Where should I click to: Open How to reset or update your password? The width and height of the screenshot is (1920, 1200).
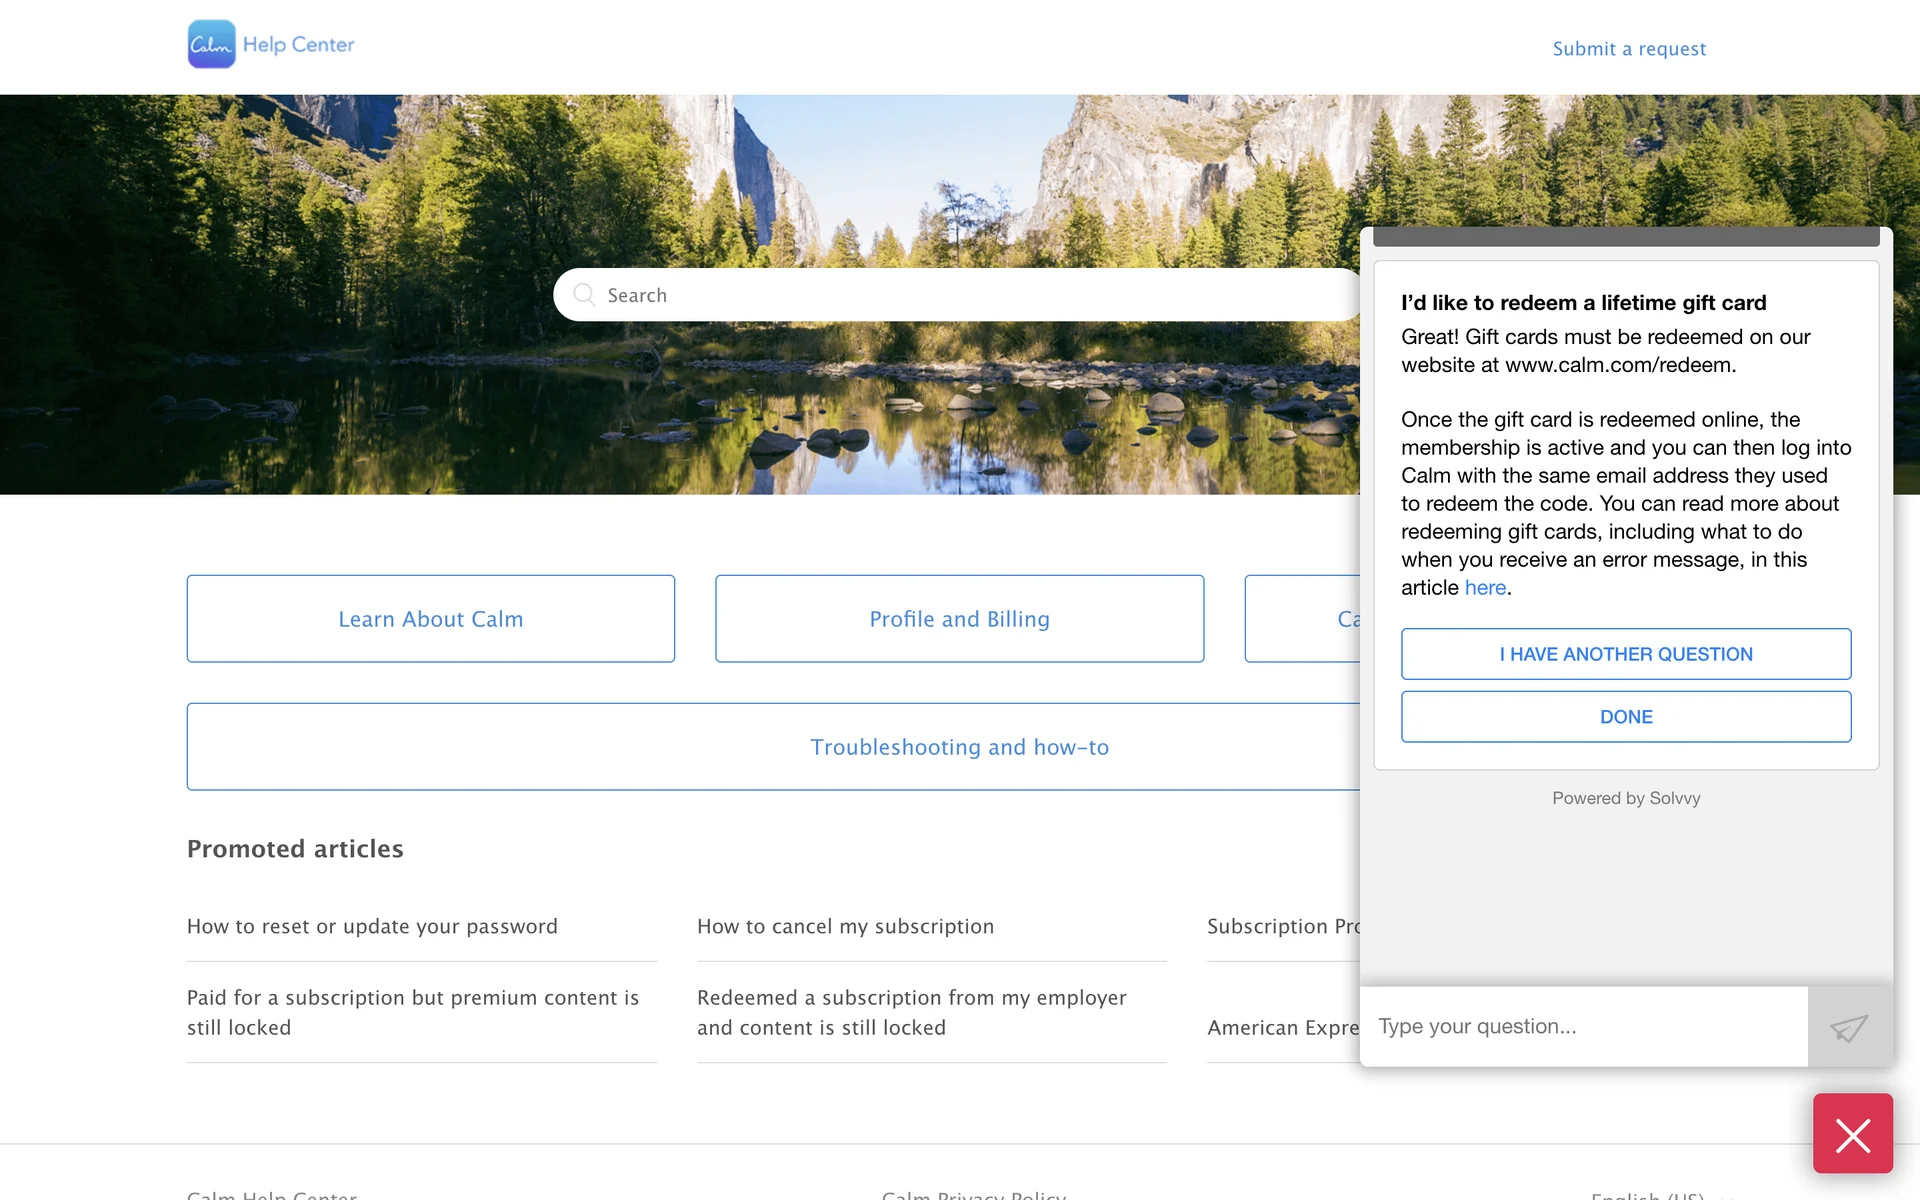click(372, 926)
